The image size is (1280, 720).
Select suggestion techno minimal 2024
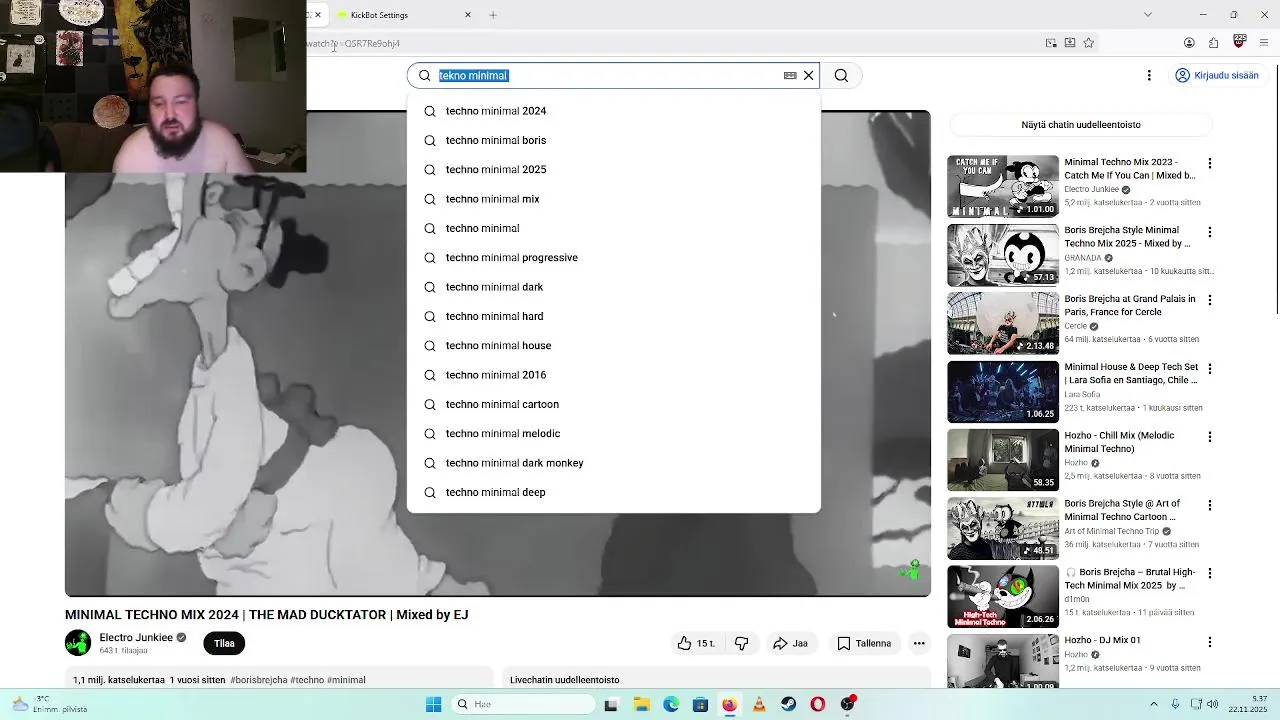(614, 111)
